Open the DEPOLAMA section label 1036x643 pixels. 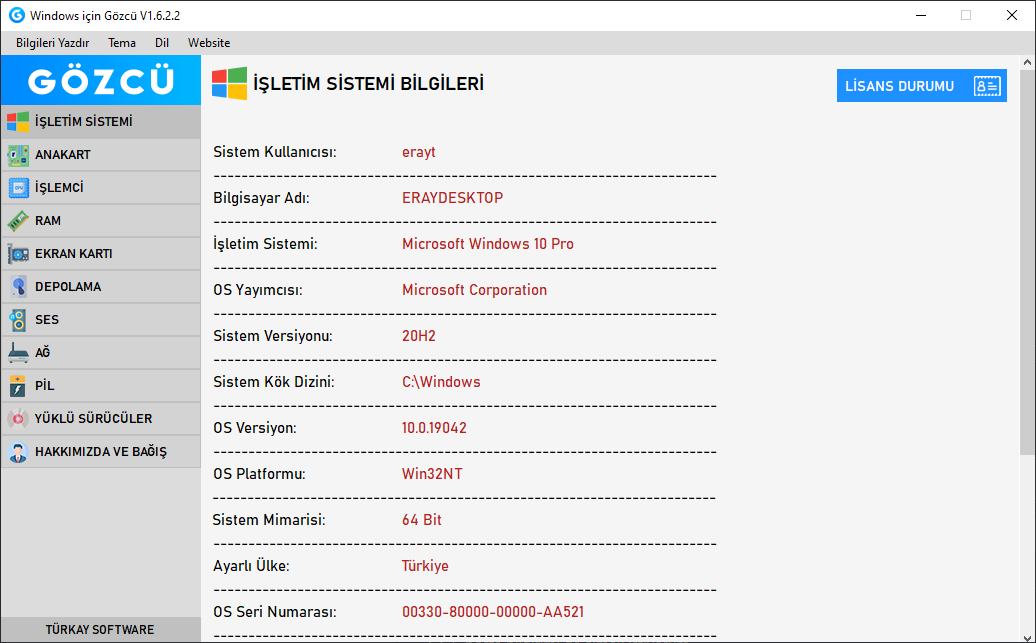coord(68,287)
